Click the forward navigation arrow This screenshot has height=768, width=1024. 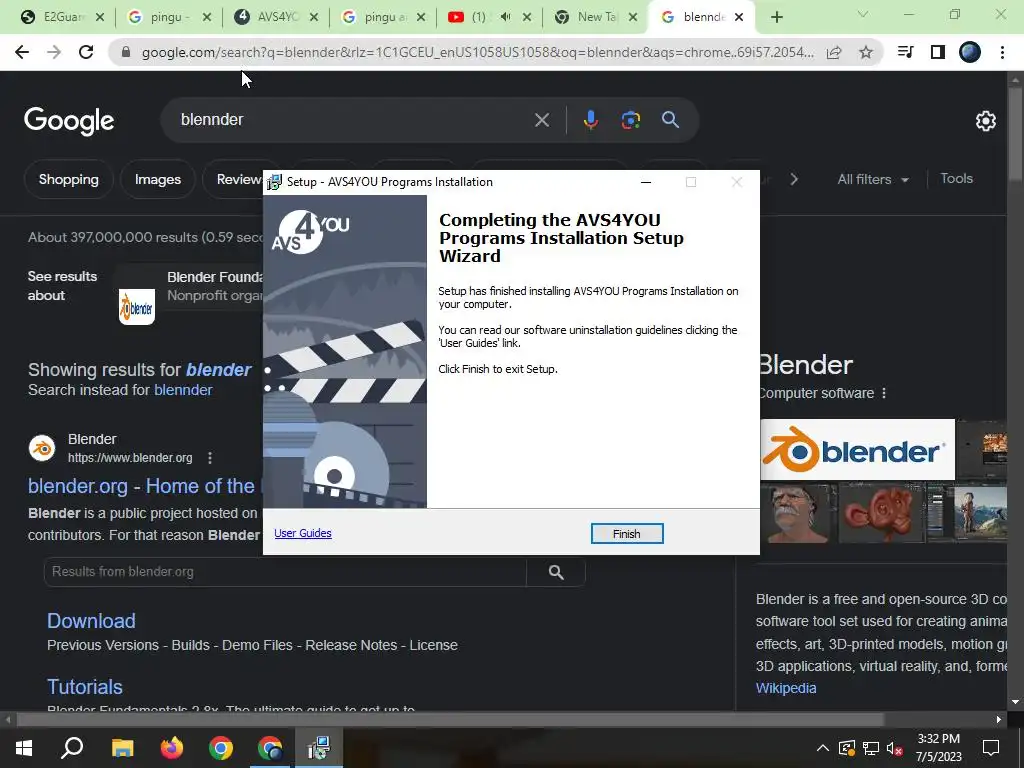pos(54,52)
